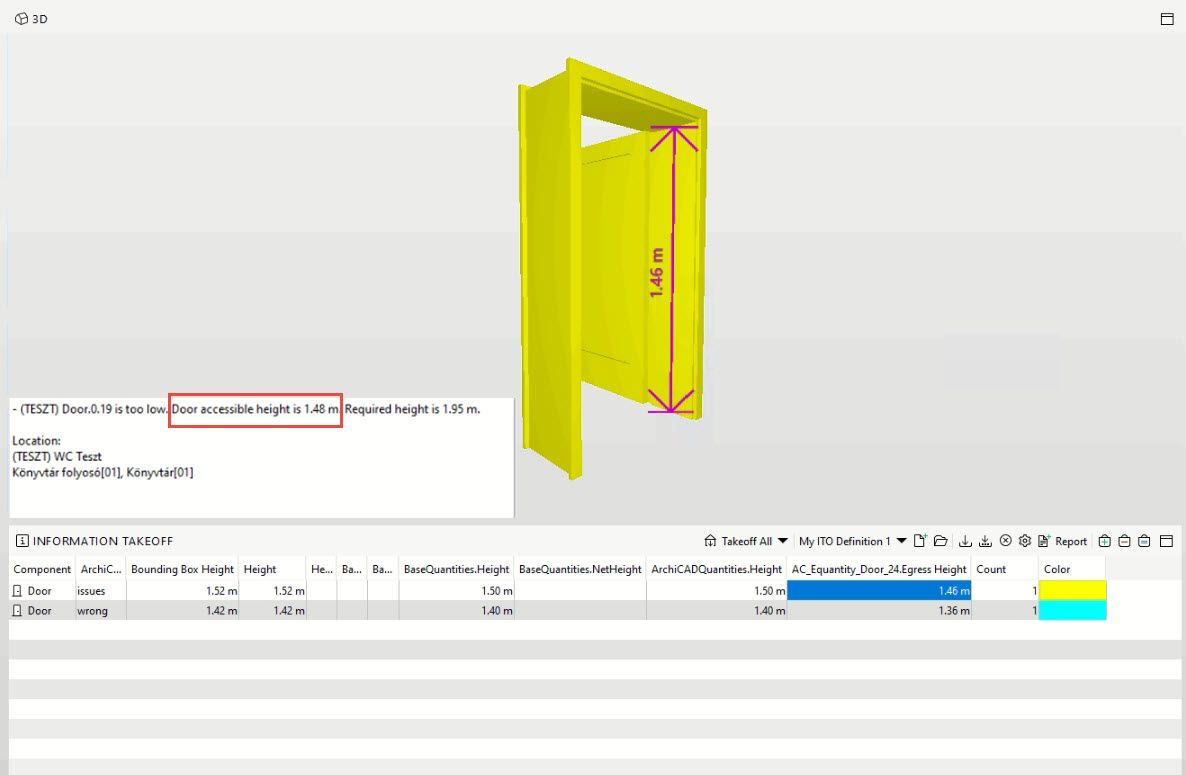The image size is (1186, 775).
Task: Click the BaseQuantities.Height column header
Action: coord(456,569)
